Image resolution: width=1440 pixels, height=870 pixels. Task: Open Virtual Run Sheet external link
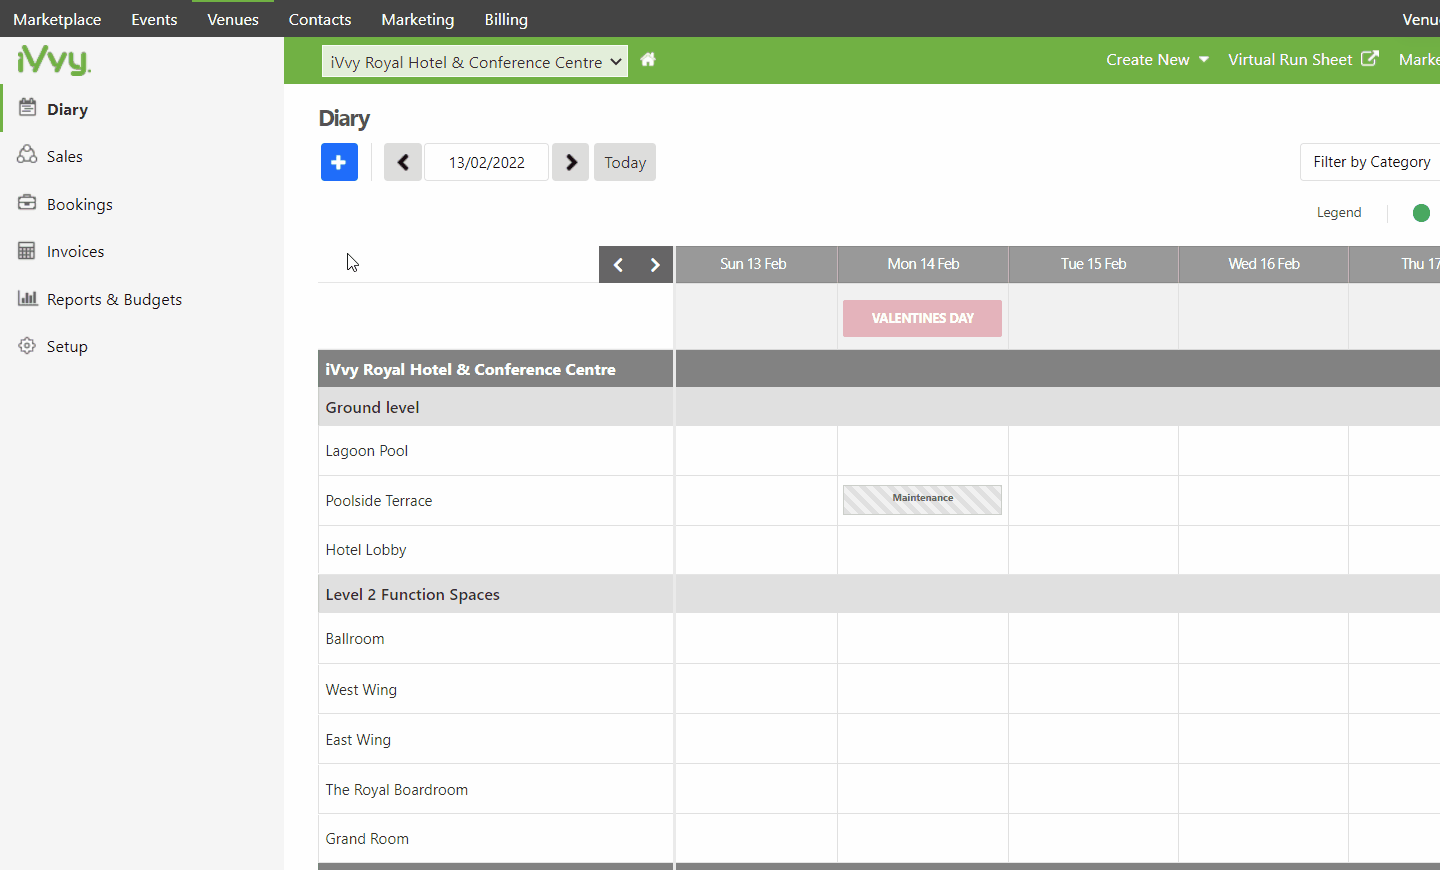[x=1303, y=60]
